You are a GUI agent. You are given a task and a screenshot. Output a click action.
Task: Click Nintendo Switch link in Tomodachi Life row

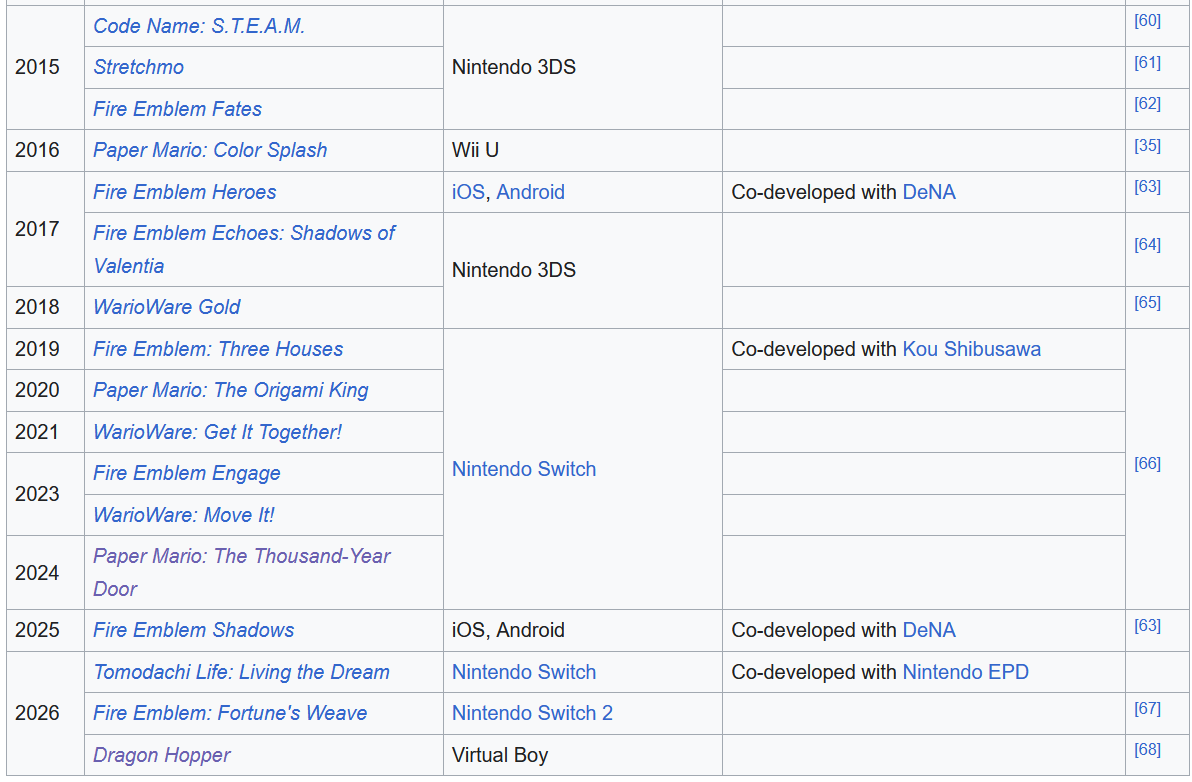click(x=524, y=672)
